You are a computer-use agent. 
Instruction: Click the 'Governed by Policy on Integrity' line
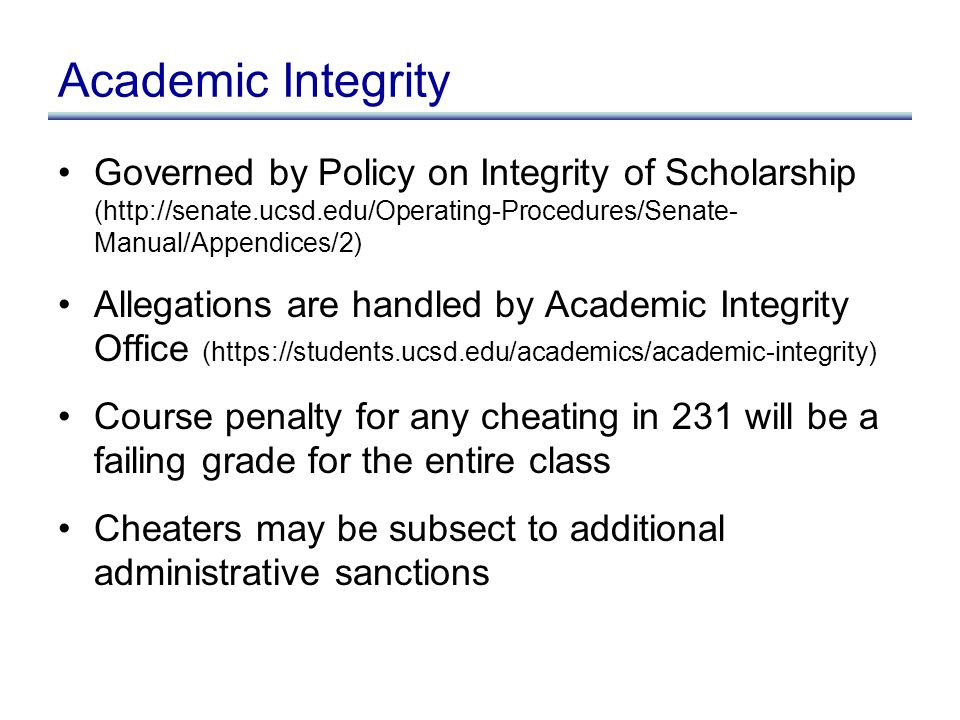(474, 173)
